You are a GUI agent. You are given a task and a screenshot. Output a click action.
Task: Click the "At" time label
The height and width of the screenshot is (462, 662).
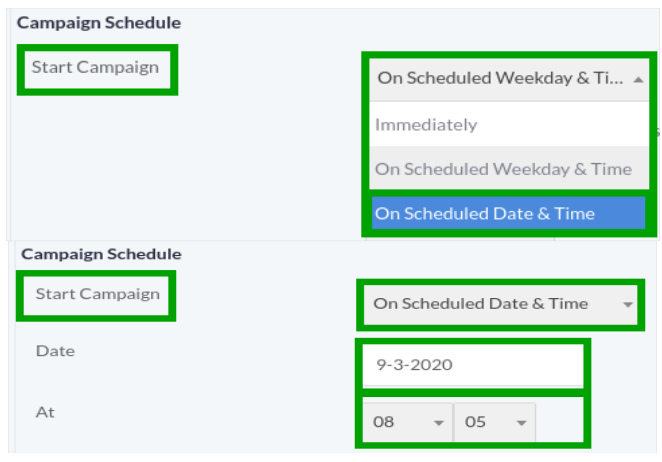pyautogui.click(x=44, y=409)
